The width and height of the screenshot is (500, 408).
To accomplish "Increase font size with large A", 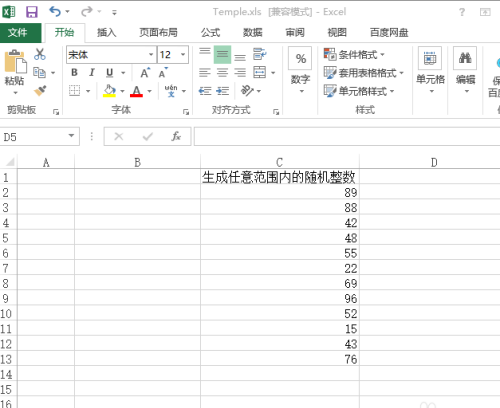I will click(145, 73).
